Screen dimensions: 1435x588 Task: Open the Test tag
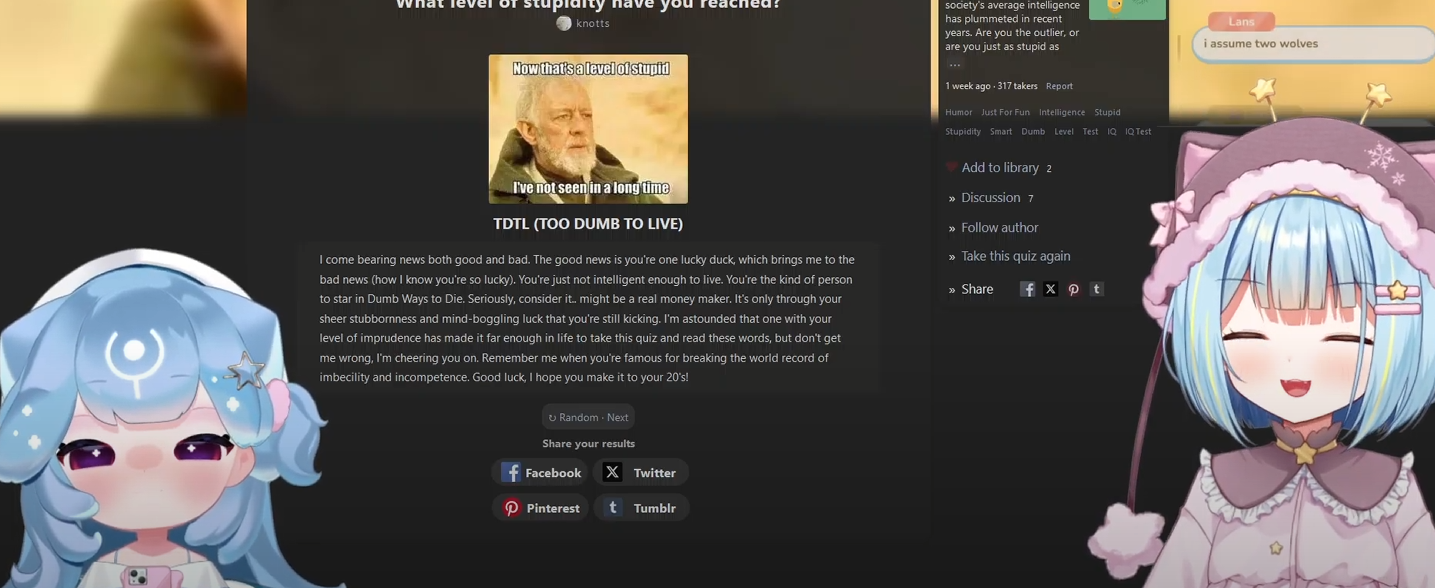click(1090, 131)
